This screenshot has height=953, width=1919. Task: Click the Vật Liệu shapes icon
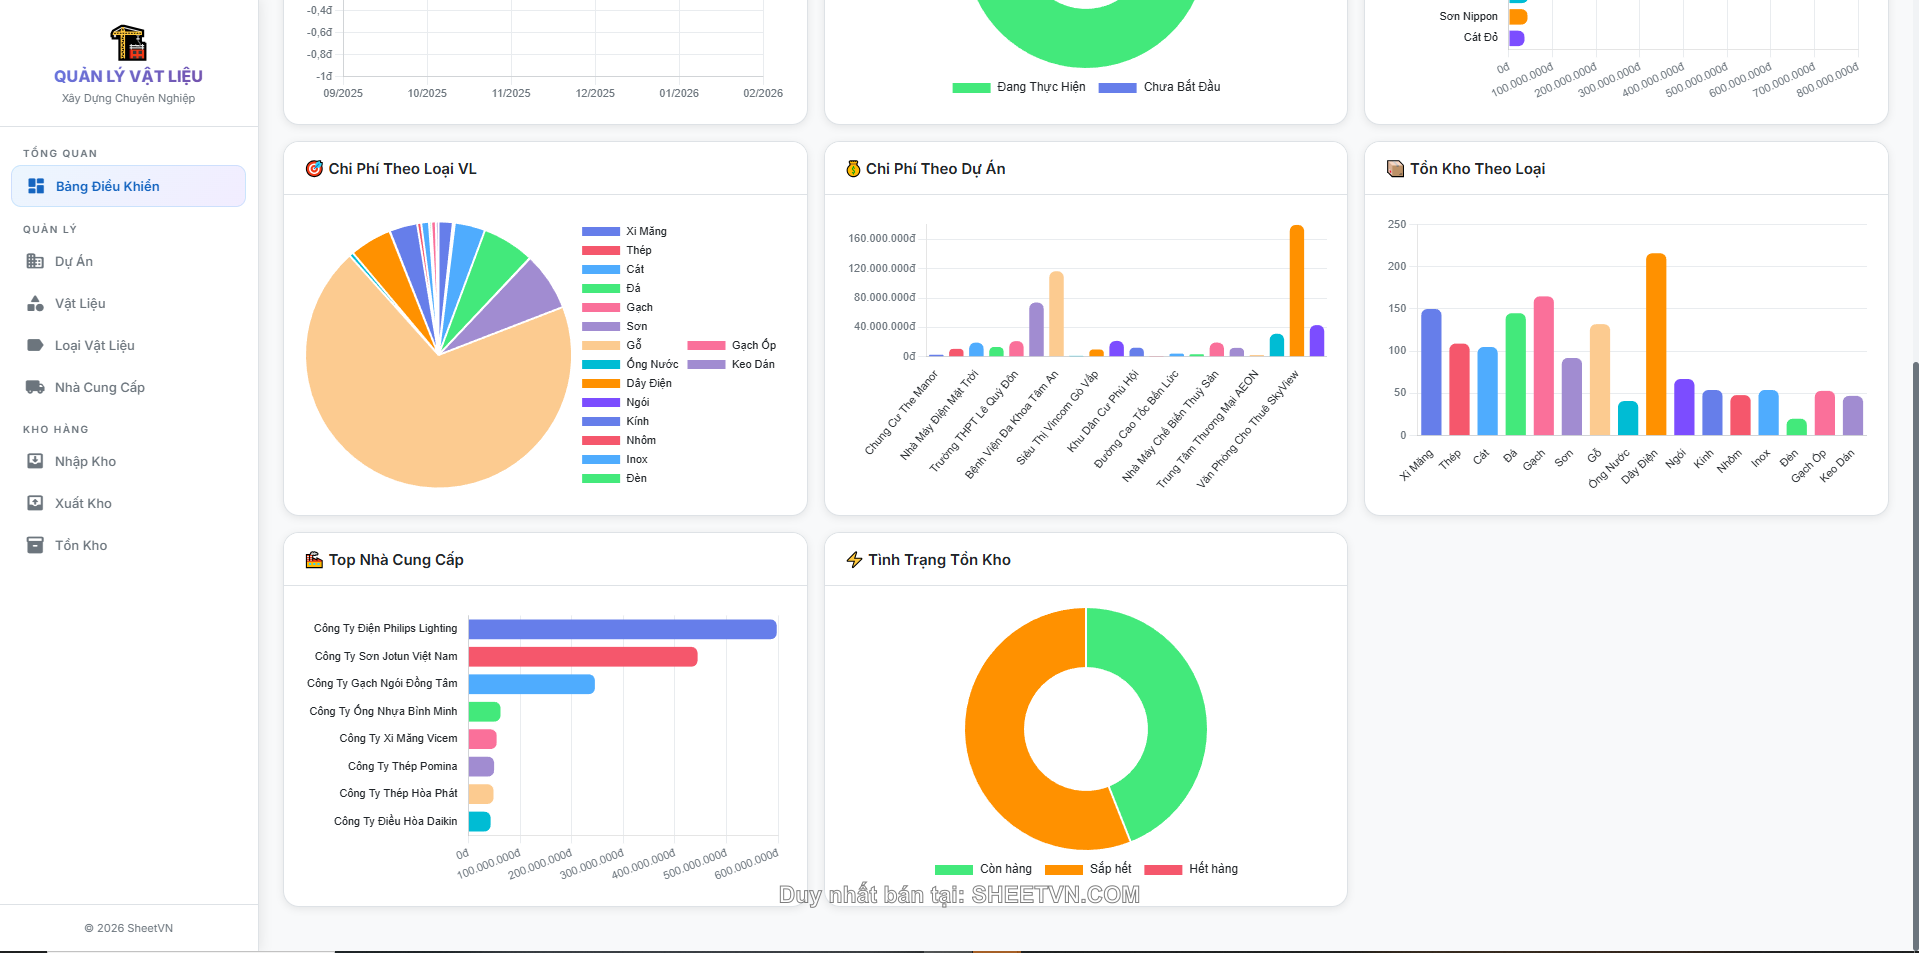(x=35, y=303)
